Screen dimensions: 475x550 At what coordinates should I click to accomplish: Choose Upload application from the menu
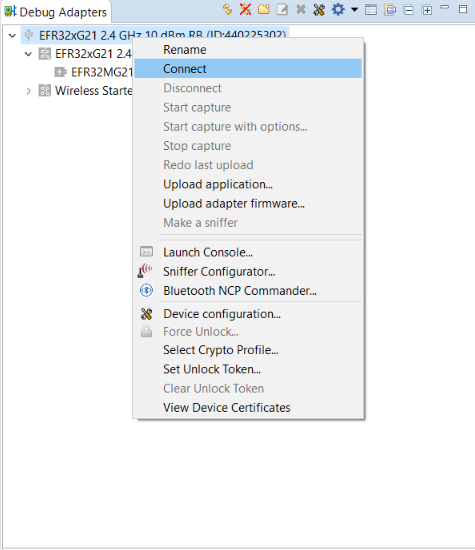(248, 184)
